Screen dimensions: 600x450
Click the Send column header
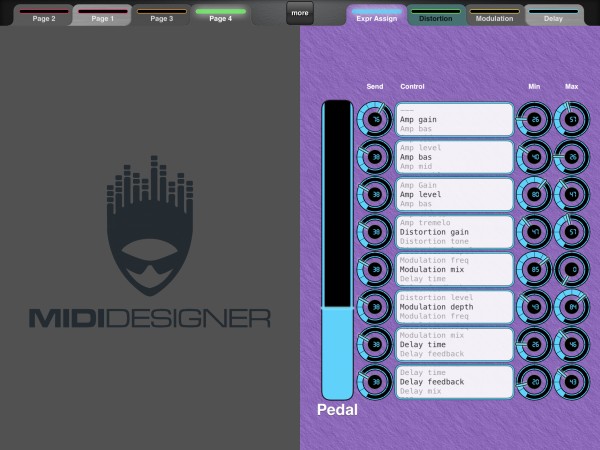(375, 86)
